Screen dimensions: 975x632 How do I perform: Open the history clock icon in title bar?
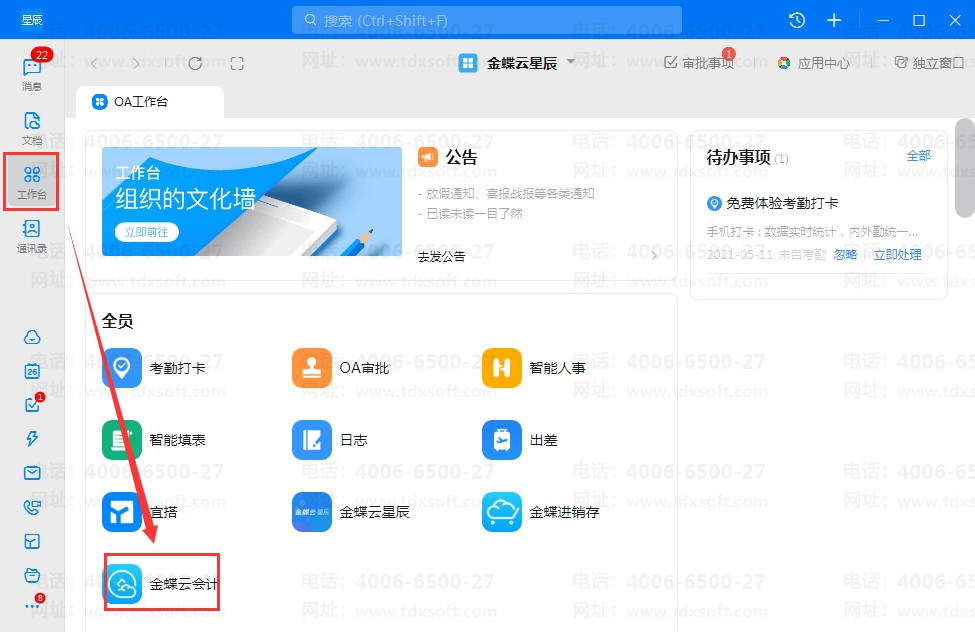click(797, 20)
